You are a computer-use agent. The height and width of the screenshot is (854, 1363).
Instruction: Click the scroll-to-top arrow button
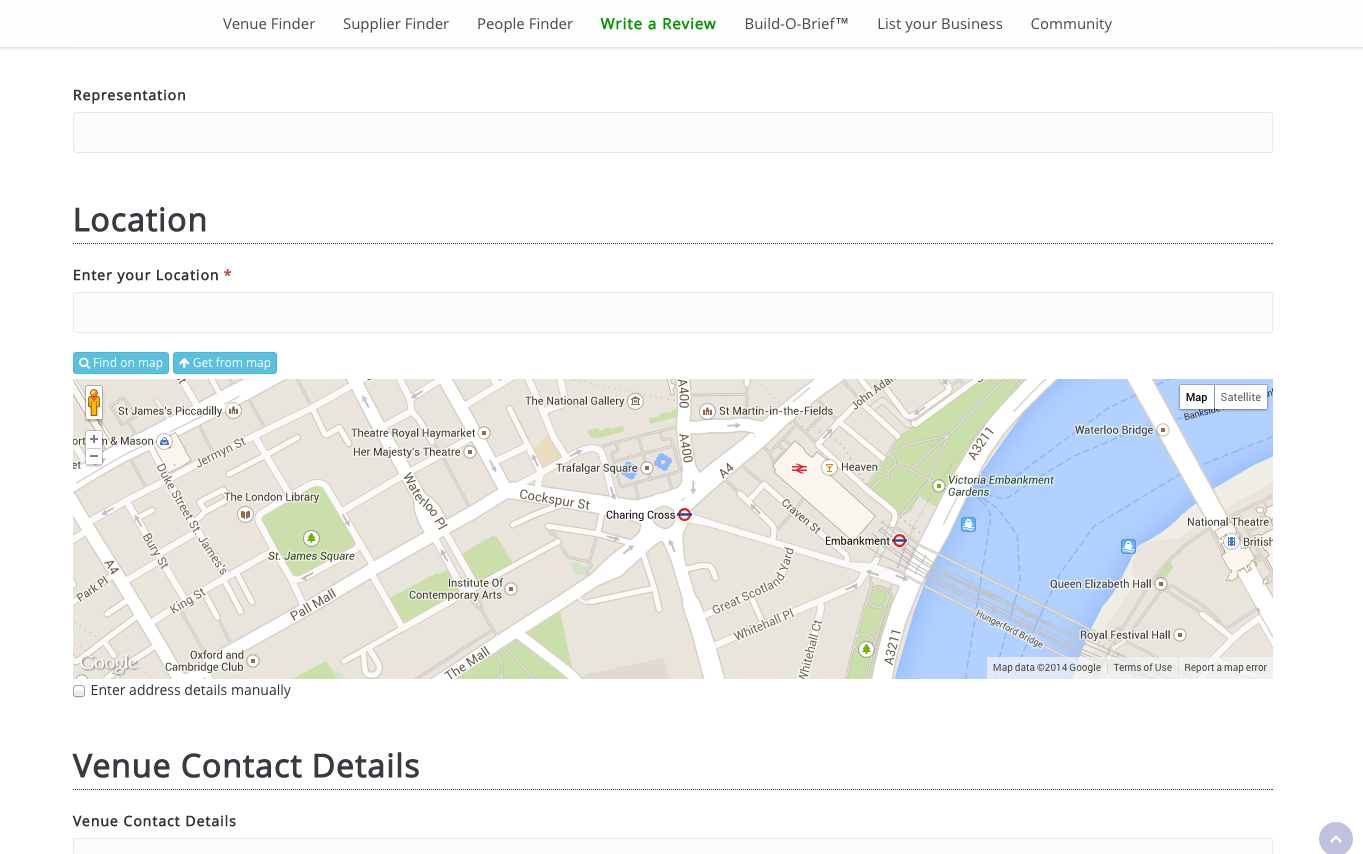pos(1335,838)
